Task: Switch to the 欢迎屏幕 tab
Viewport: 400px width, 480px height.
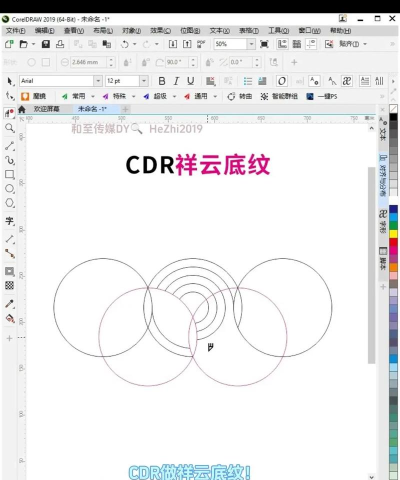Action: 46,109
